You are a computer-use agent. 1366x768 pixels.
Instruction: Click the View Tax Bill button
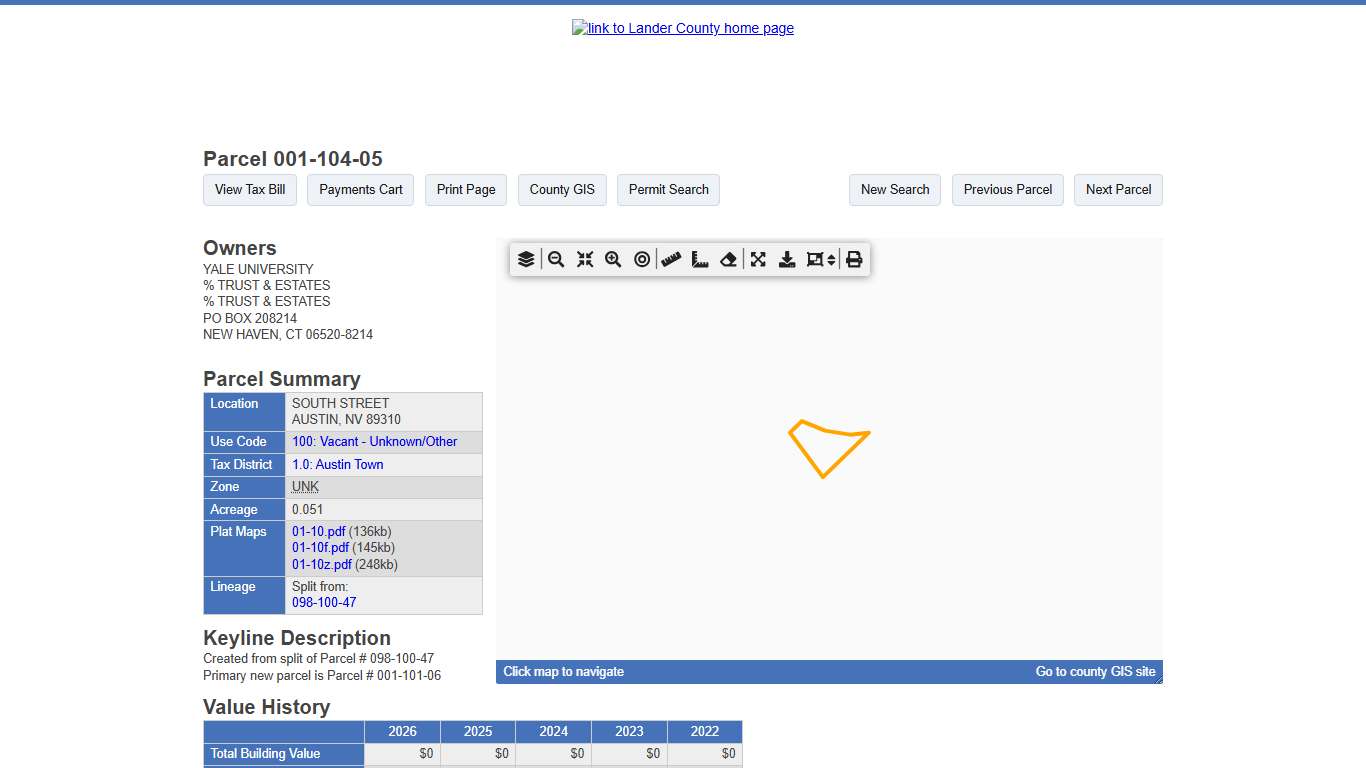pos(250,190)
